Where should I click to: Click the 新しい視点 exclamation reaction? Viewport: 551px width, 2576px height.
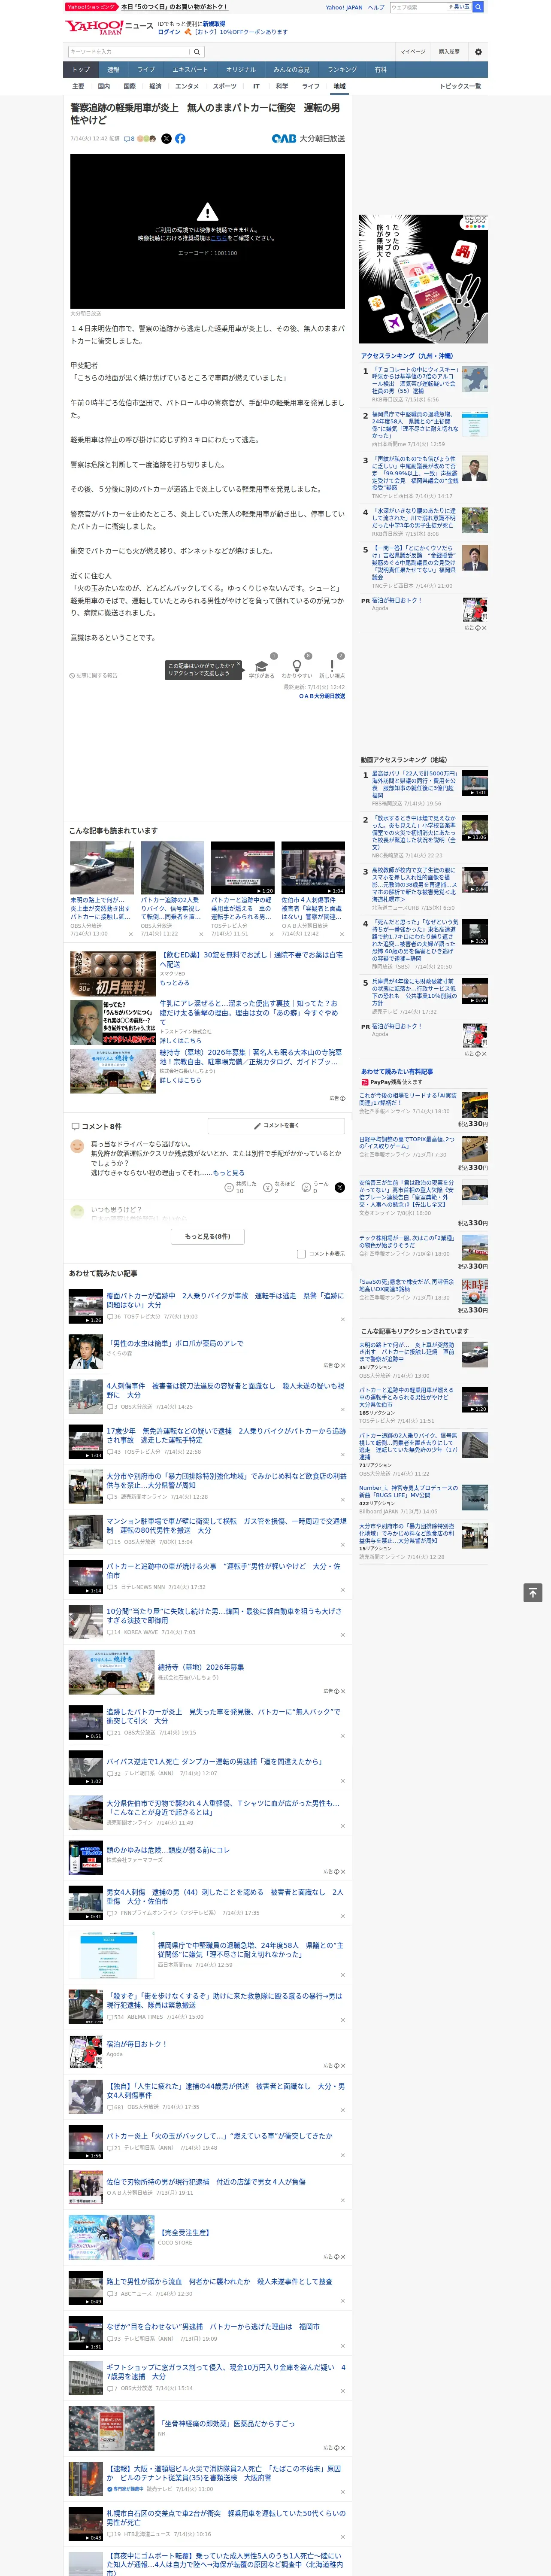[332, 668]
